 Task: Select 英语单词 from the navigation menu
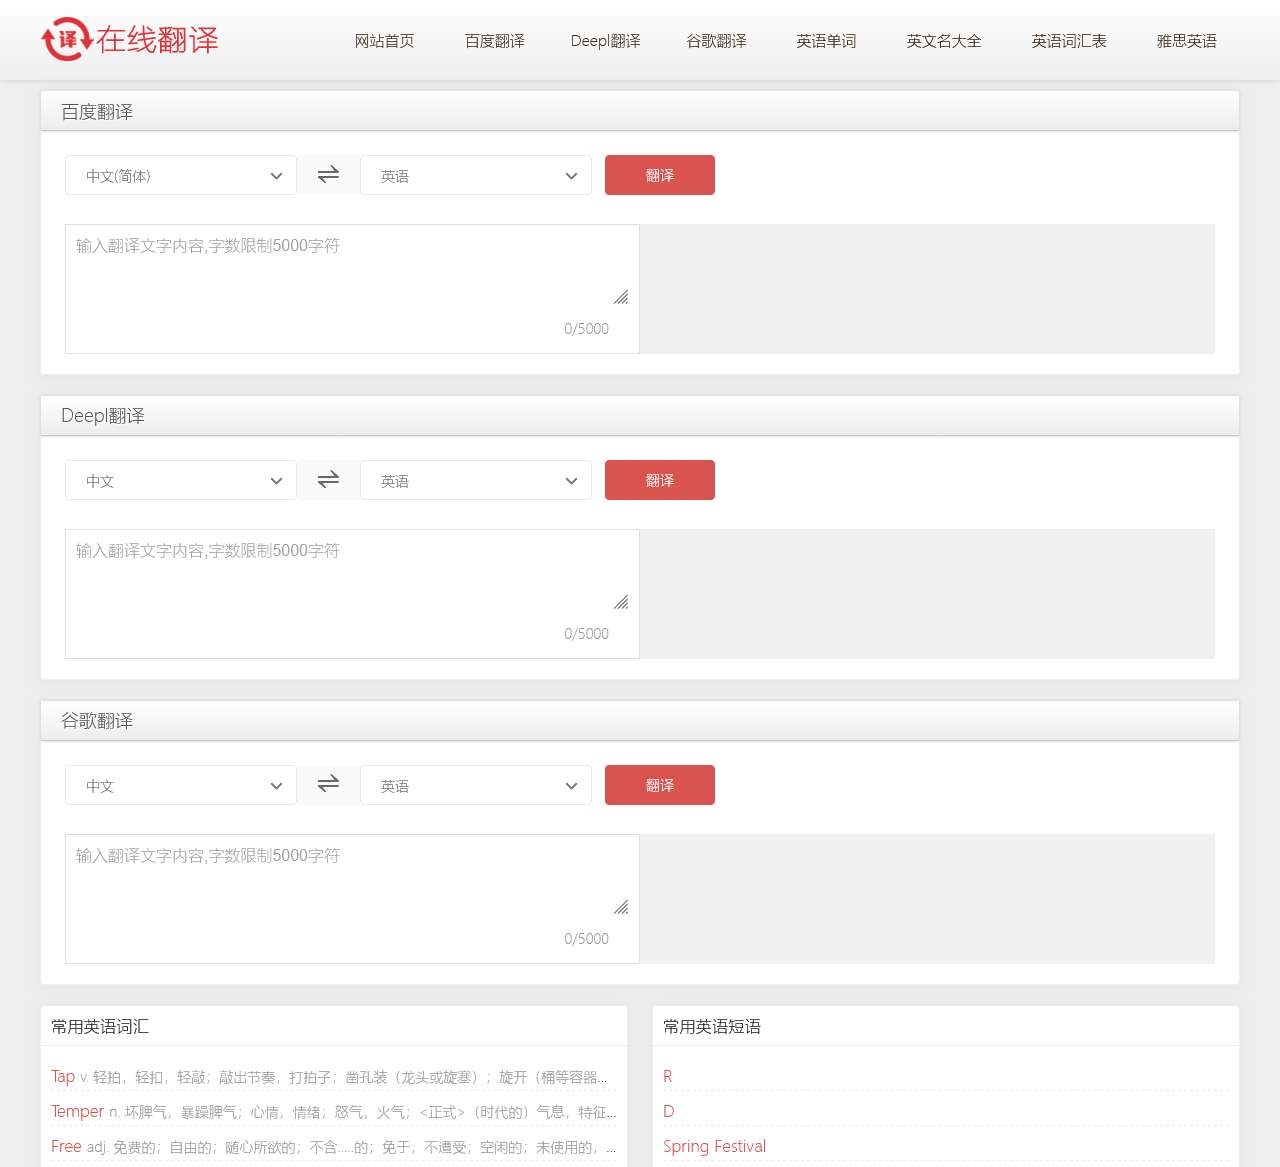pyautogui.click(x=826, y=41)
